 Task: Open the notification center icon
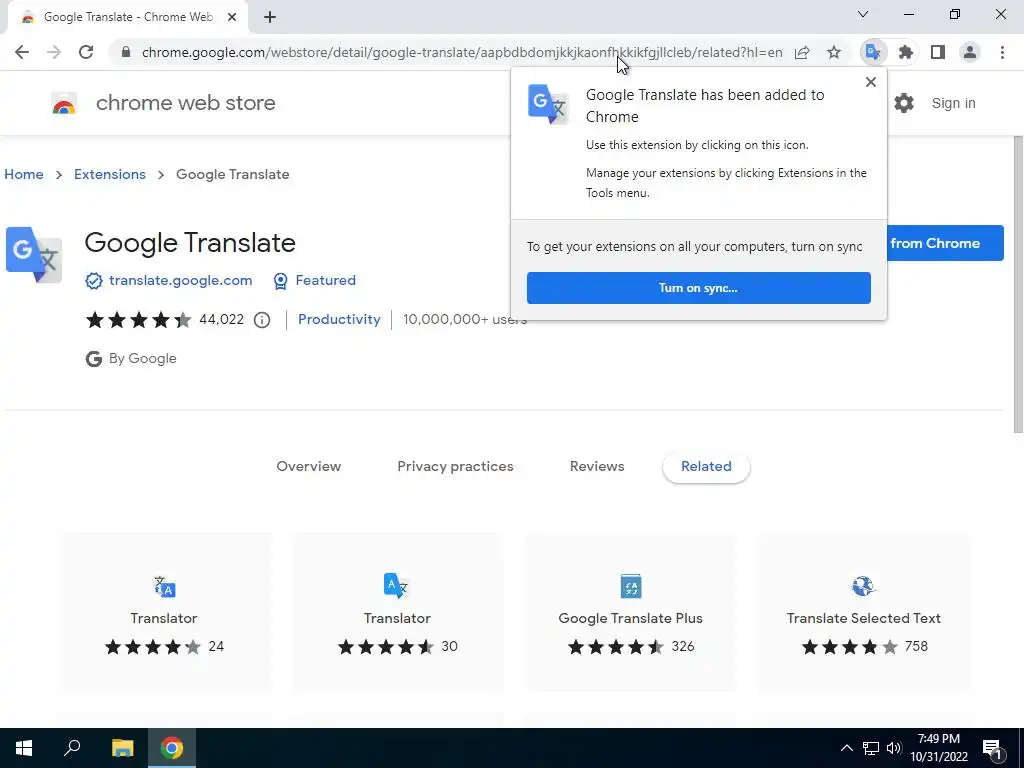(x=993, y=748)
